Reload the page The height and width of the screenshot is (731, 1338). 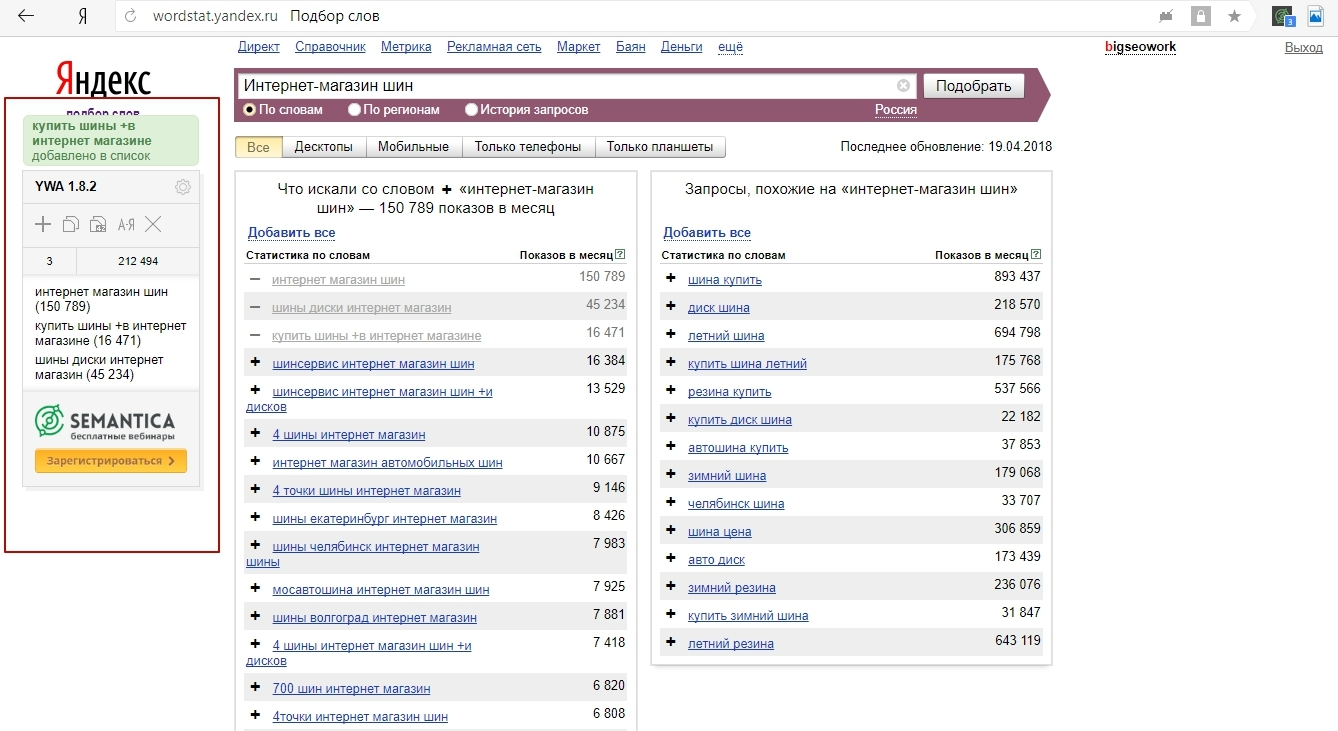pyautogui.click(x=130, y=16)
